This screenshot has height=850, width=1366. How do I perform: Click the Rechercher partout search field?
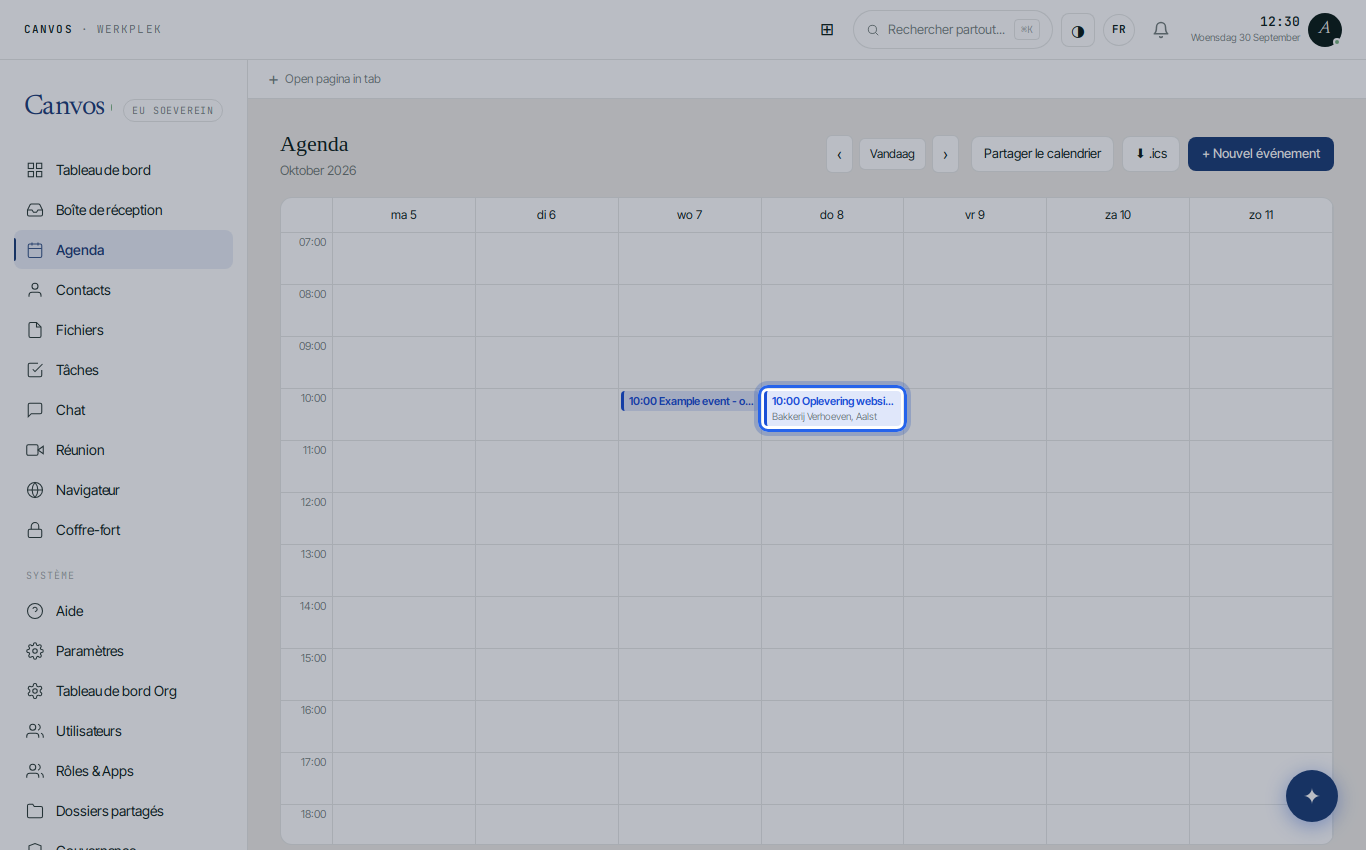(x=953, y=30)
